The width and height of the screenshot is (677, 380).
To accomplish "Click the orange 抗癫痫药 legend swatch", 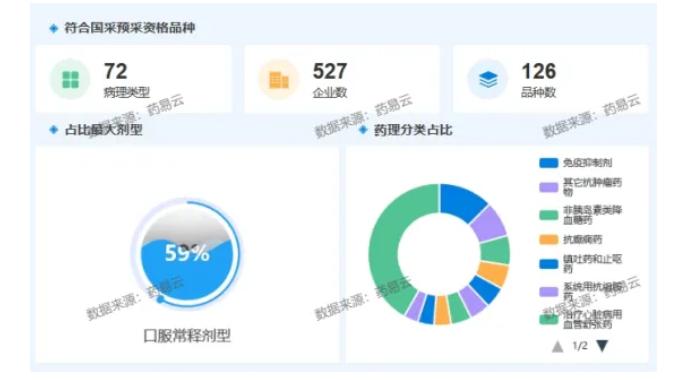I will click(549, 239).
